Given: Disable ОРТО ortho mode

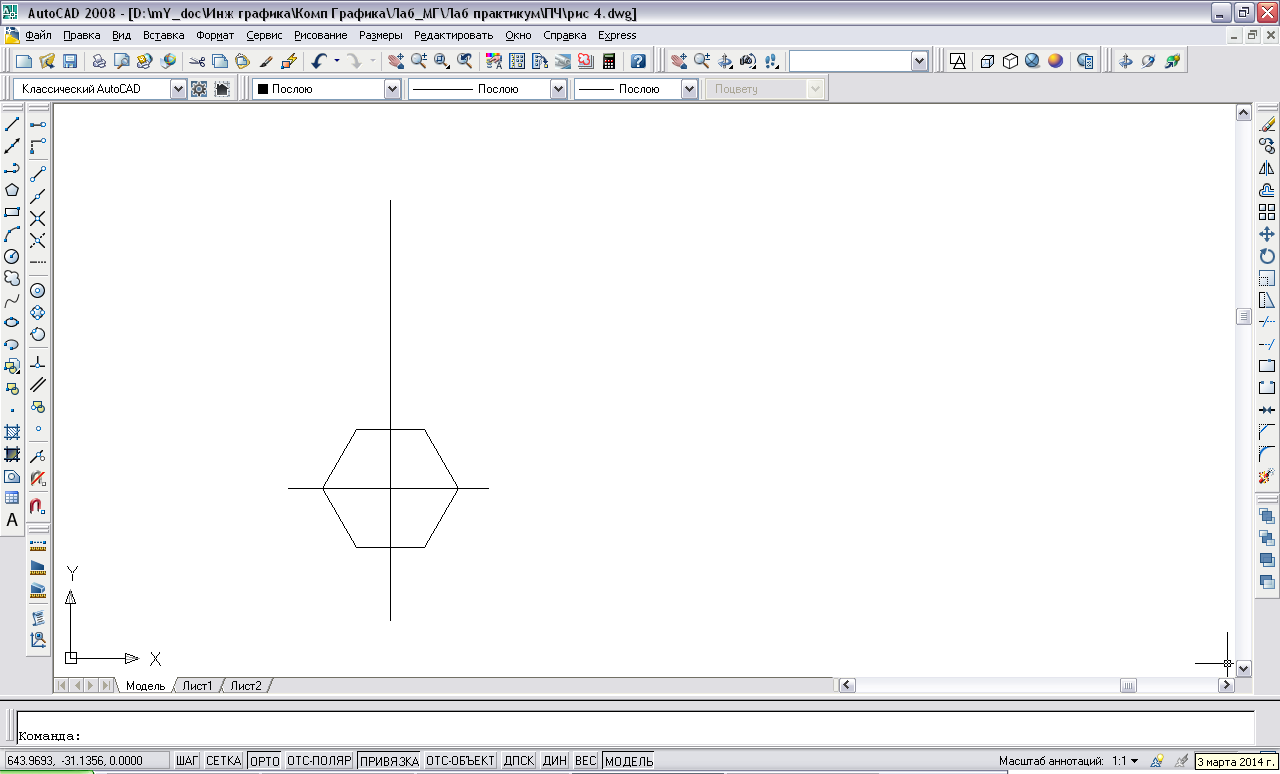Looking at the screenshot, I should click(x=264, y=761).
